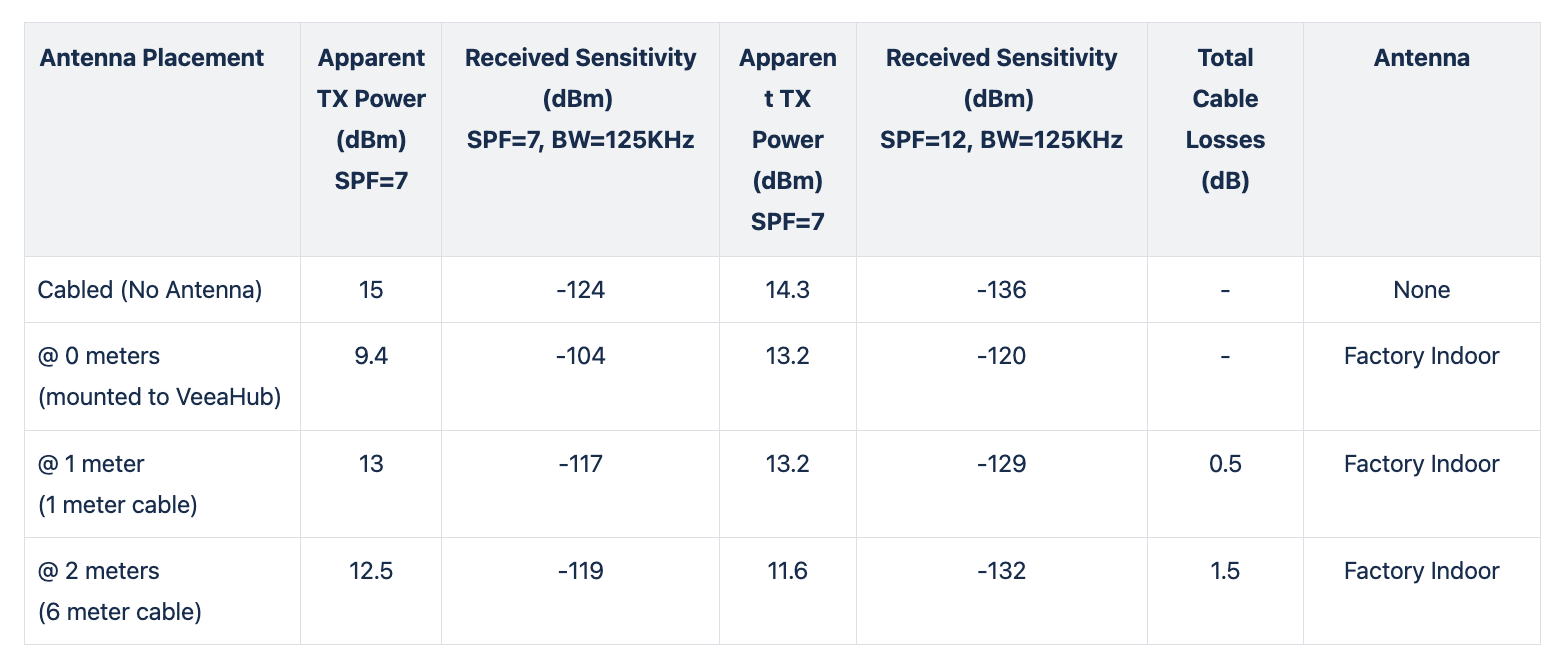The width and height of the screenshot is (1554, 660).
Task: Click the SPF=12 Received Sensitivity header
Action: pos(1001,99)
